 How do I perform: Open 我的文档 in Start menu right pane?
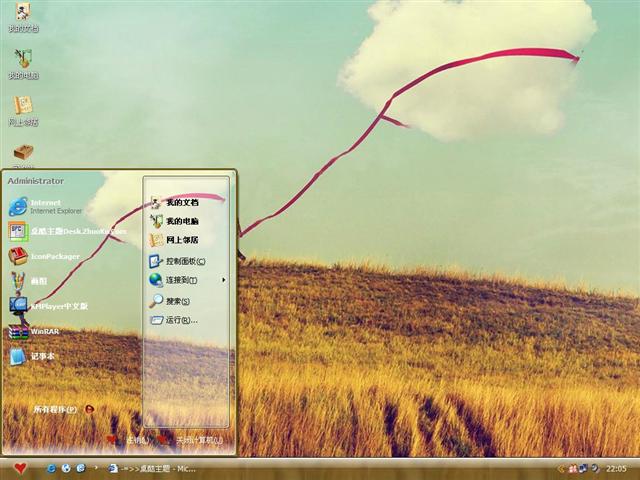point(174,202)
